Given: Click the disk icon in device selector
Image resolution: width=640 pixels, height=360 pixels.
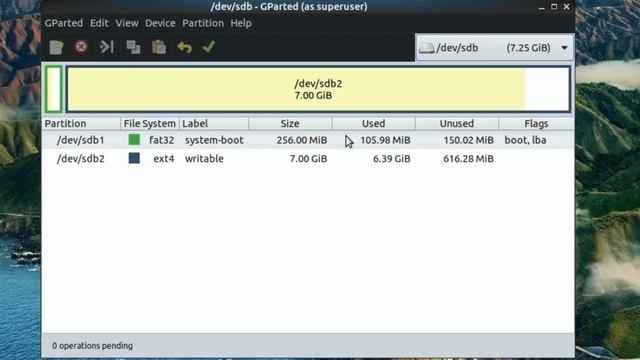Looking at the screenshot, I should [427, 48].
